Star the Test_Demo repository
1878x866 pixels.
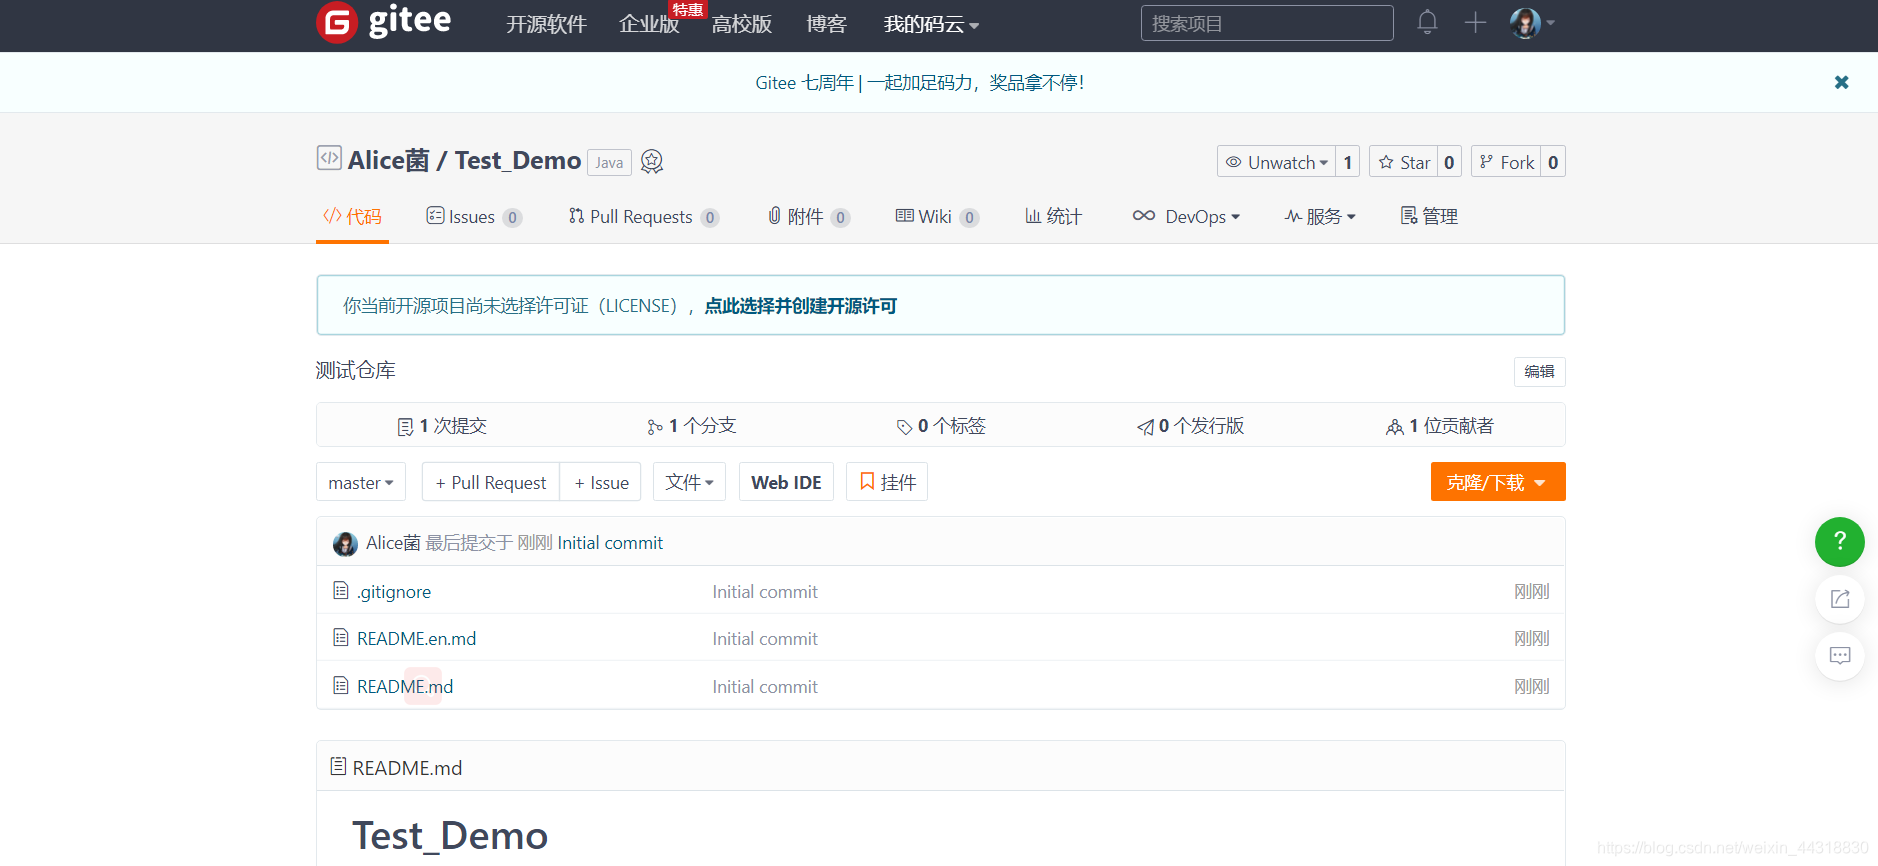click(1403, 162)
